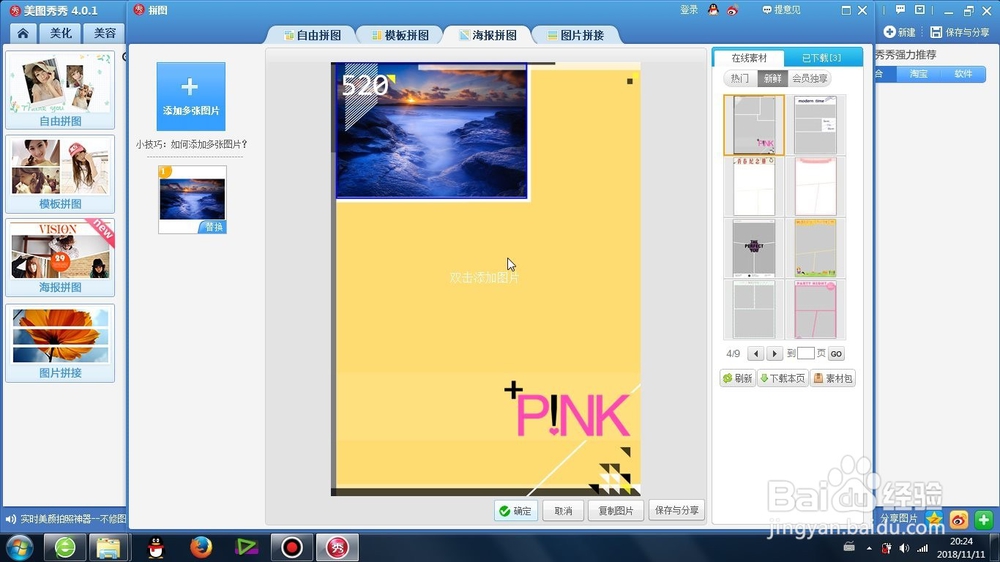1000x562 pixels.
Task: Open Windows Start button
Action: coord(19,547)
